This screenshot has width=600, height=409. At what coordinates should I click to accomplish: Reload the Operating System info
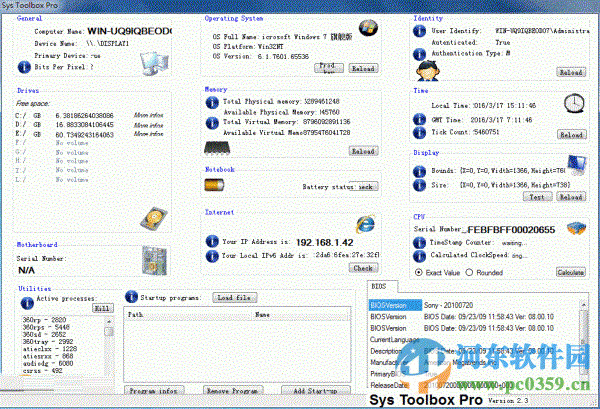(x=363, y=68)
